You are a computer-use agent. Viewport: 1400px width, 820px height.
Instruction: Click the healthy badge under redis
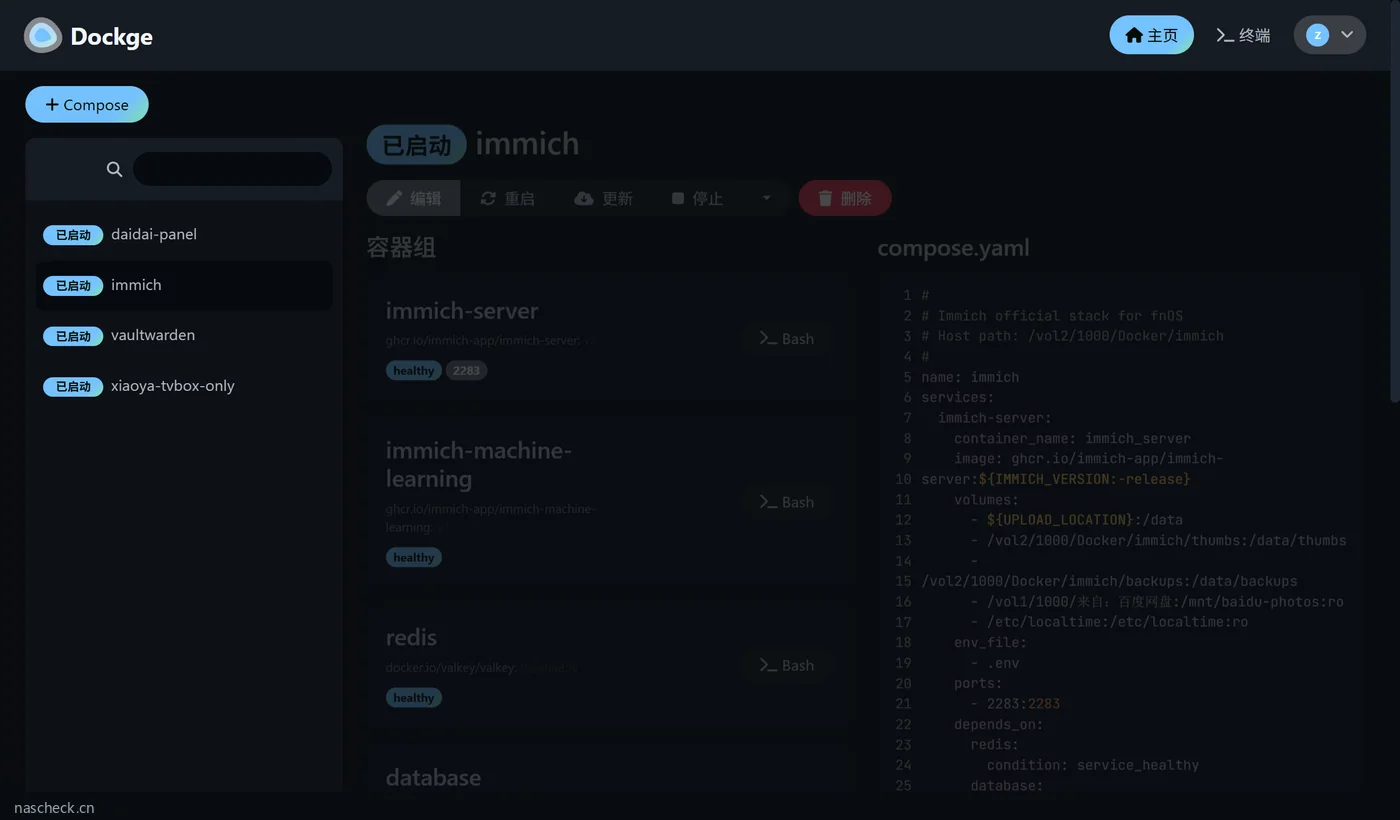point(414,698)
